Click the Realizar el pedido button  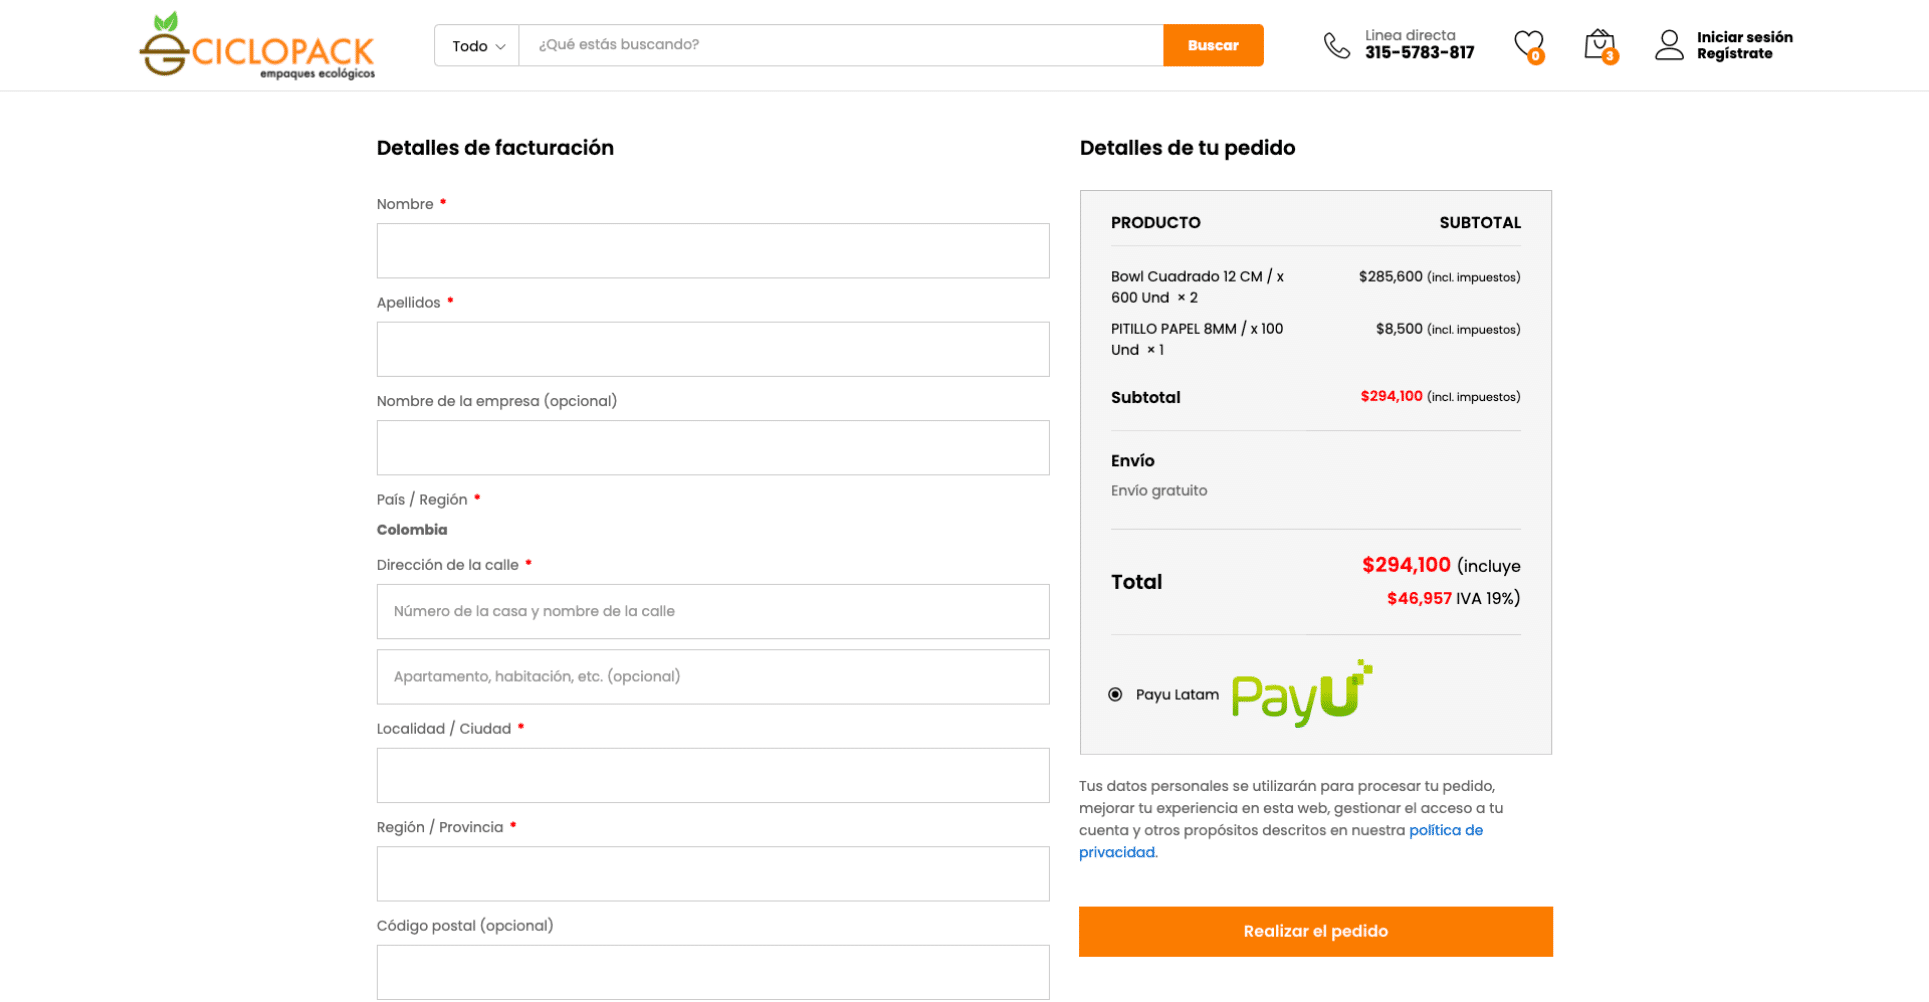(1315, 931)
